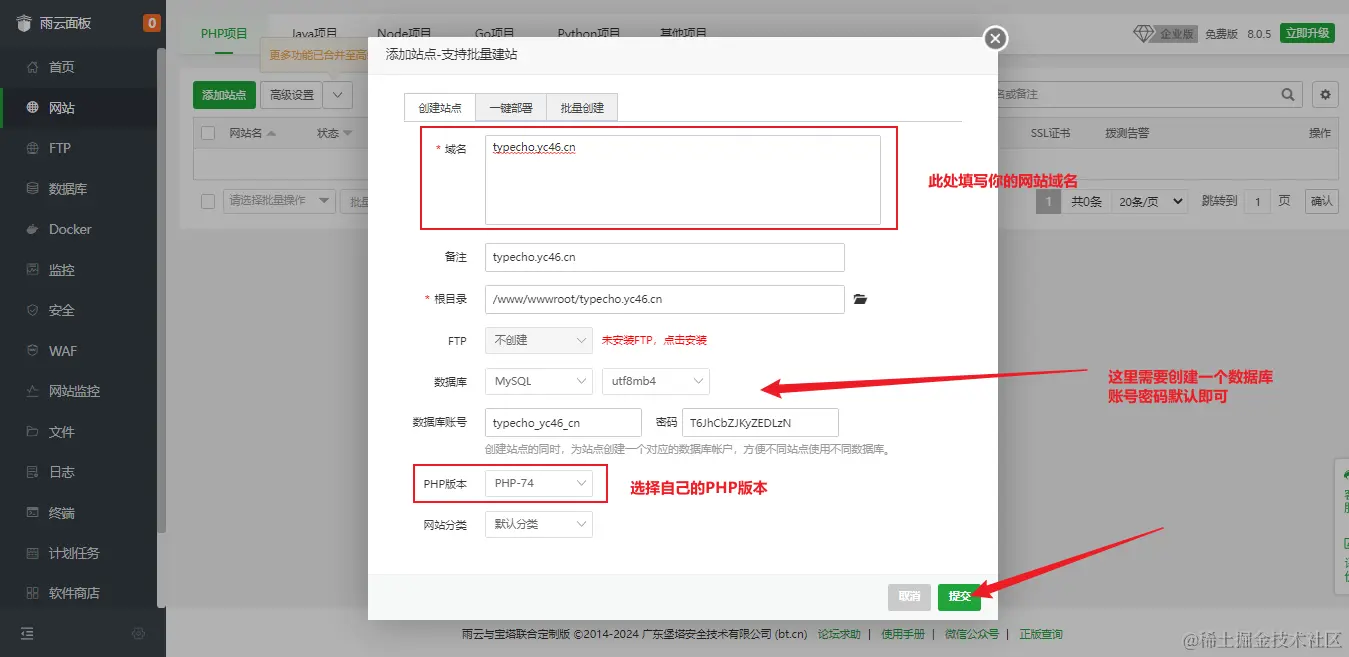Open the 软件商店 app store icon
This screenshot has width=1349, height=657.
tap(32, 593)
